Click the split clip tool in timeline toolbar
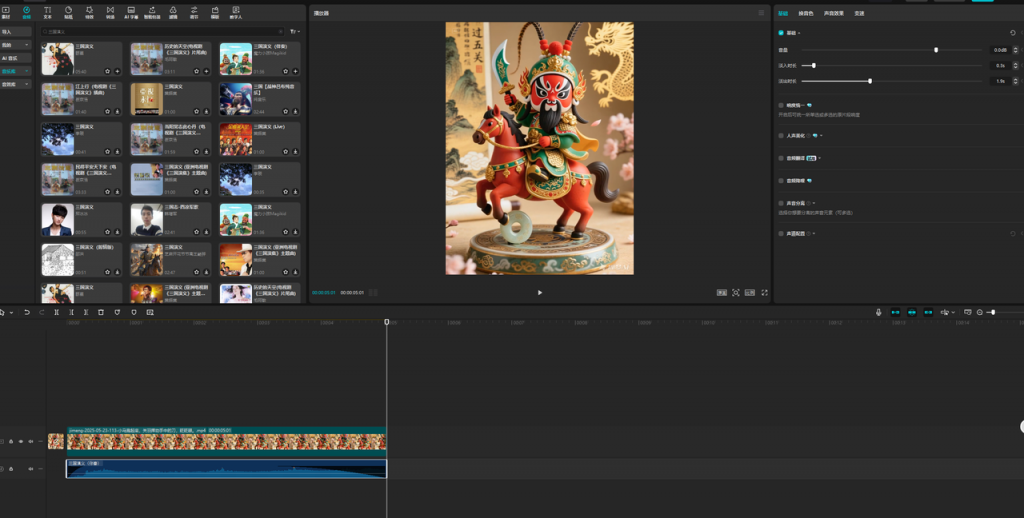 tap(57, 312)
